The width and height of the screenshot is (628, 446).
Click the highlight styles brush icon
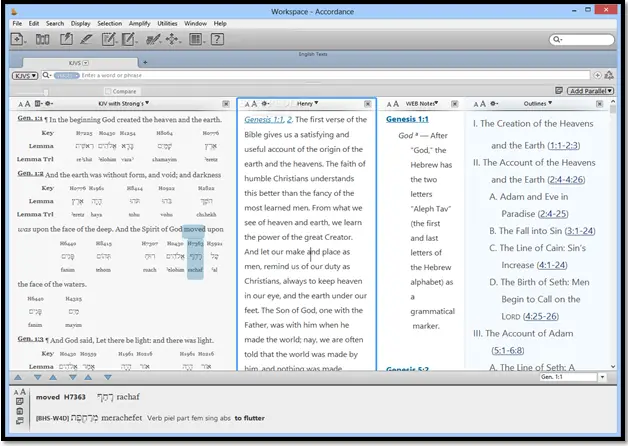(x=153, y=39)
